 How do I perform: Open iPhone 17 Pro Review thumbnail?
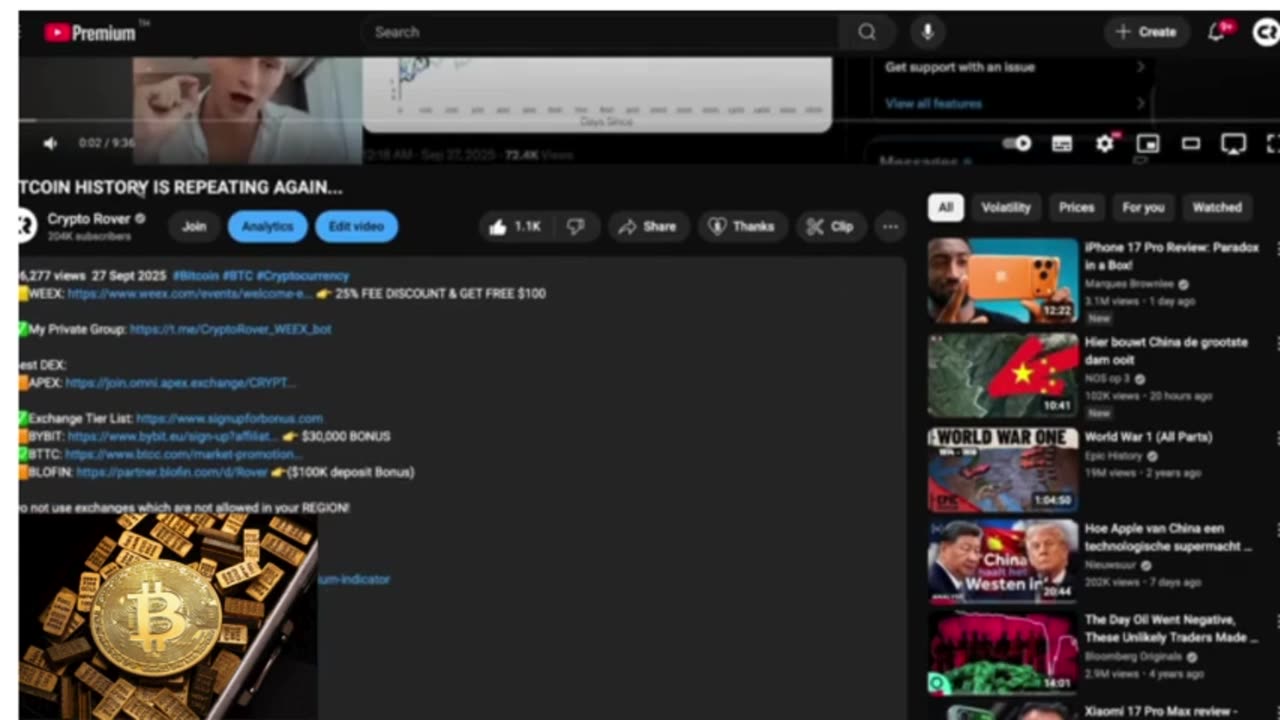[1003, 281]
